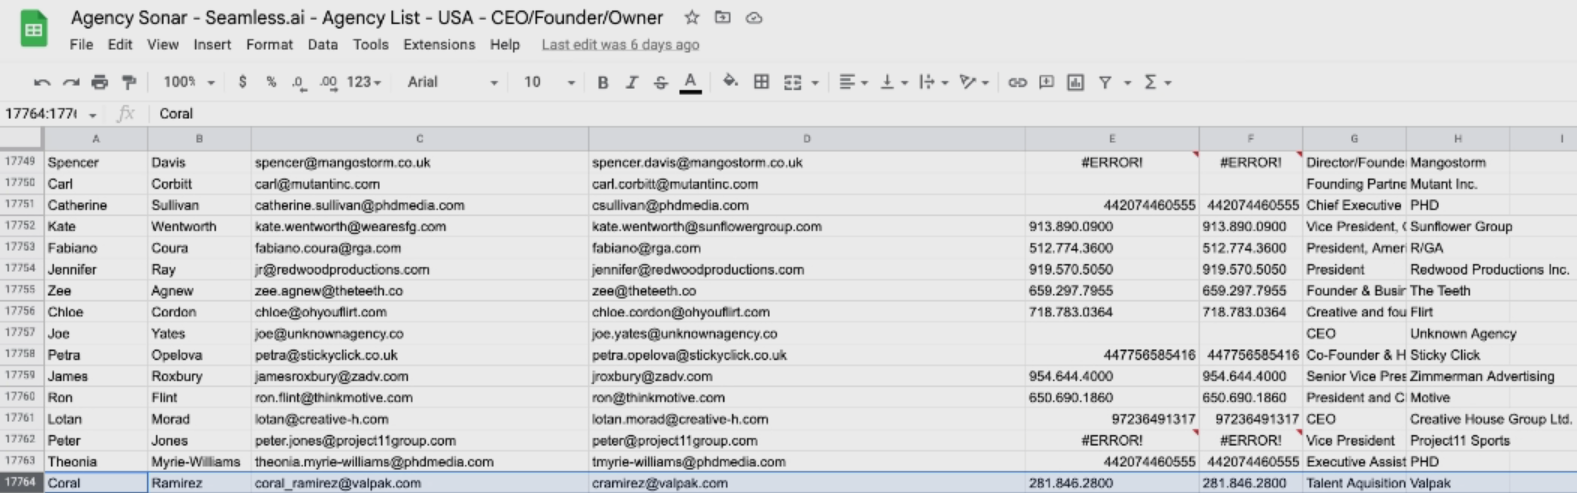
Task: Insert a link
Action: coord(1017,82)
